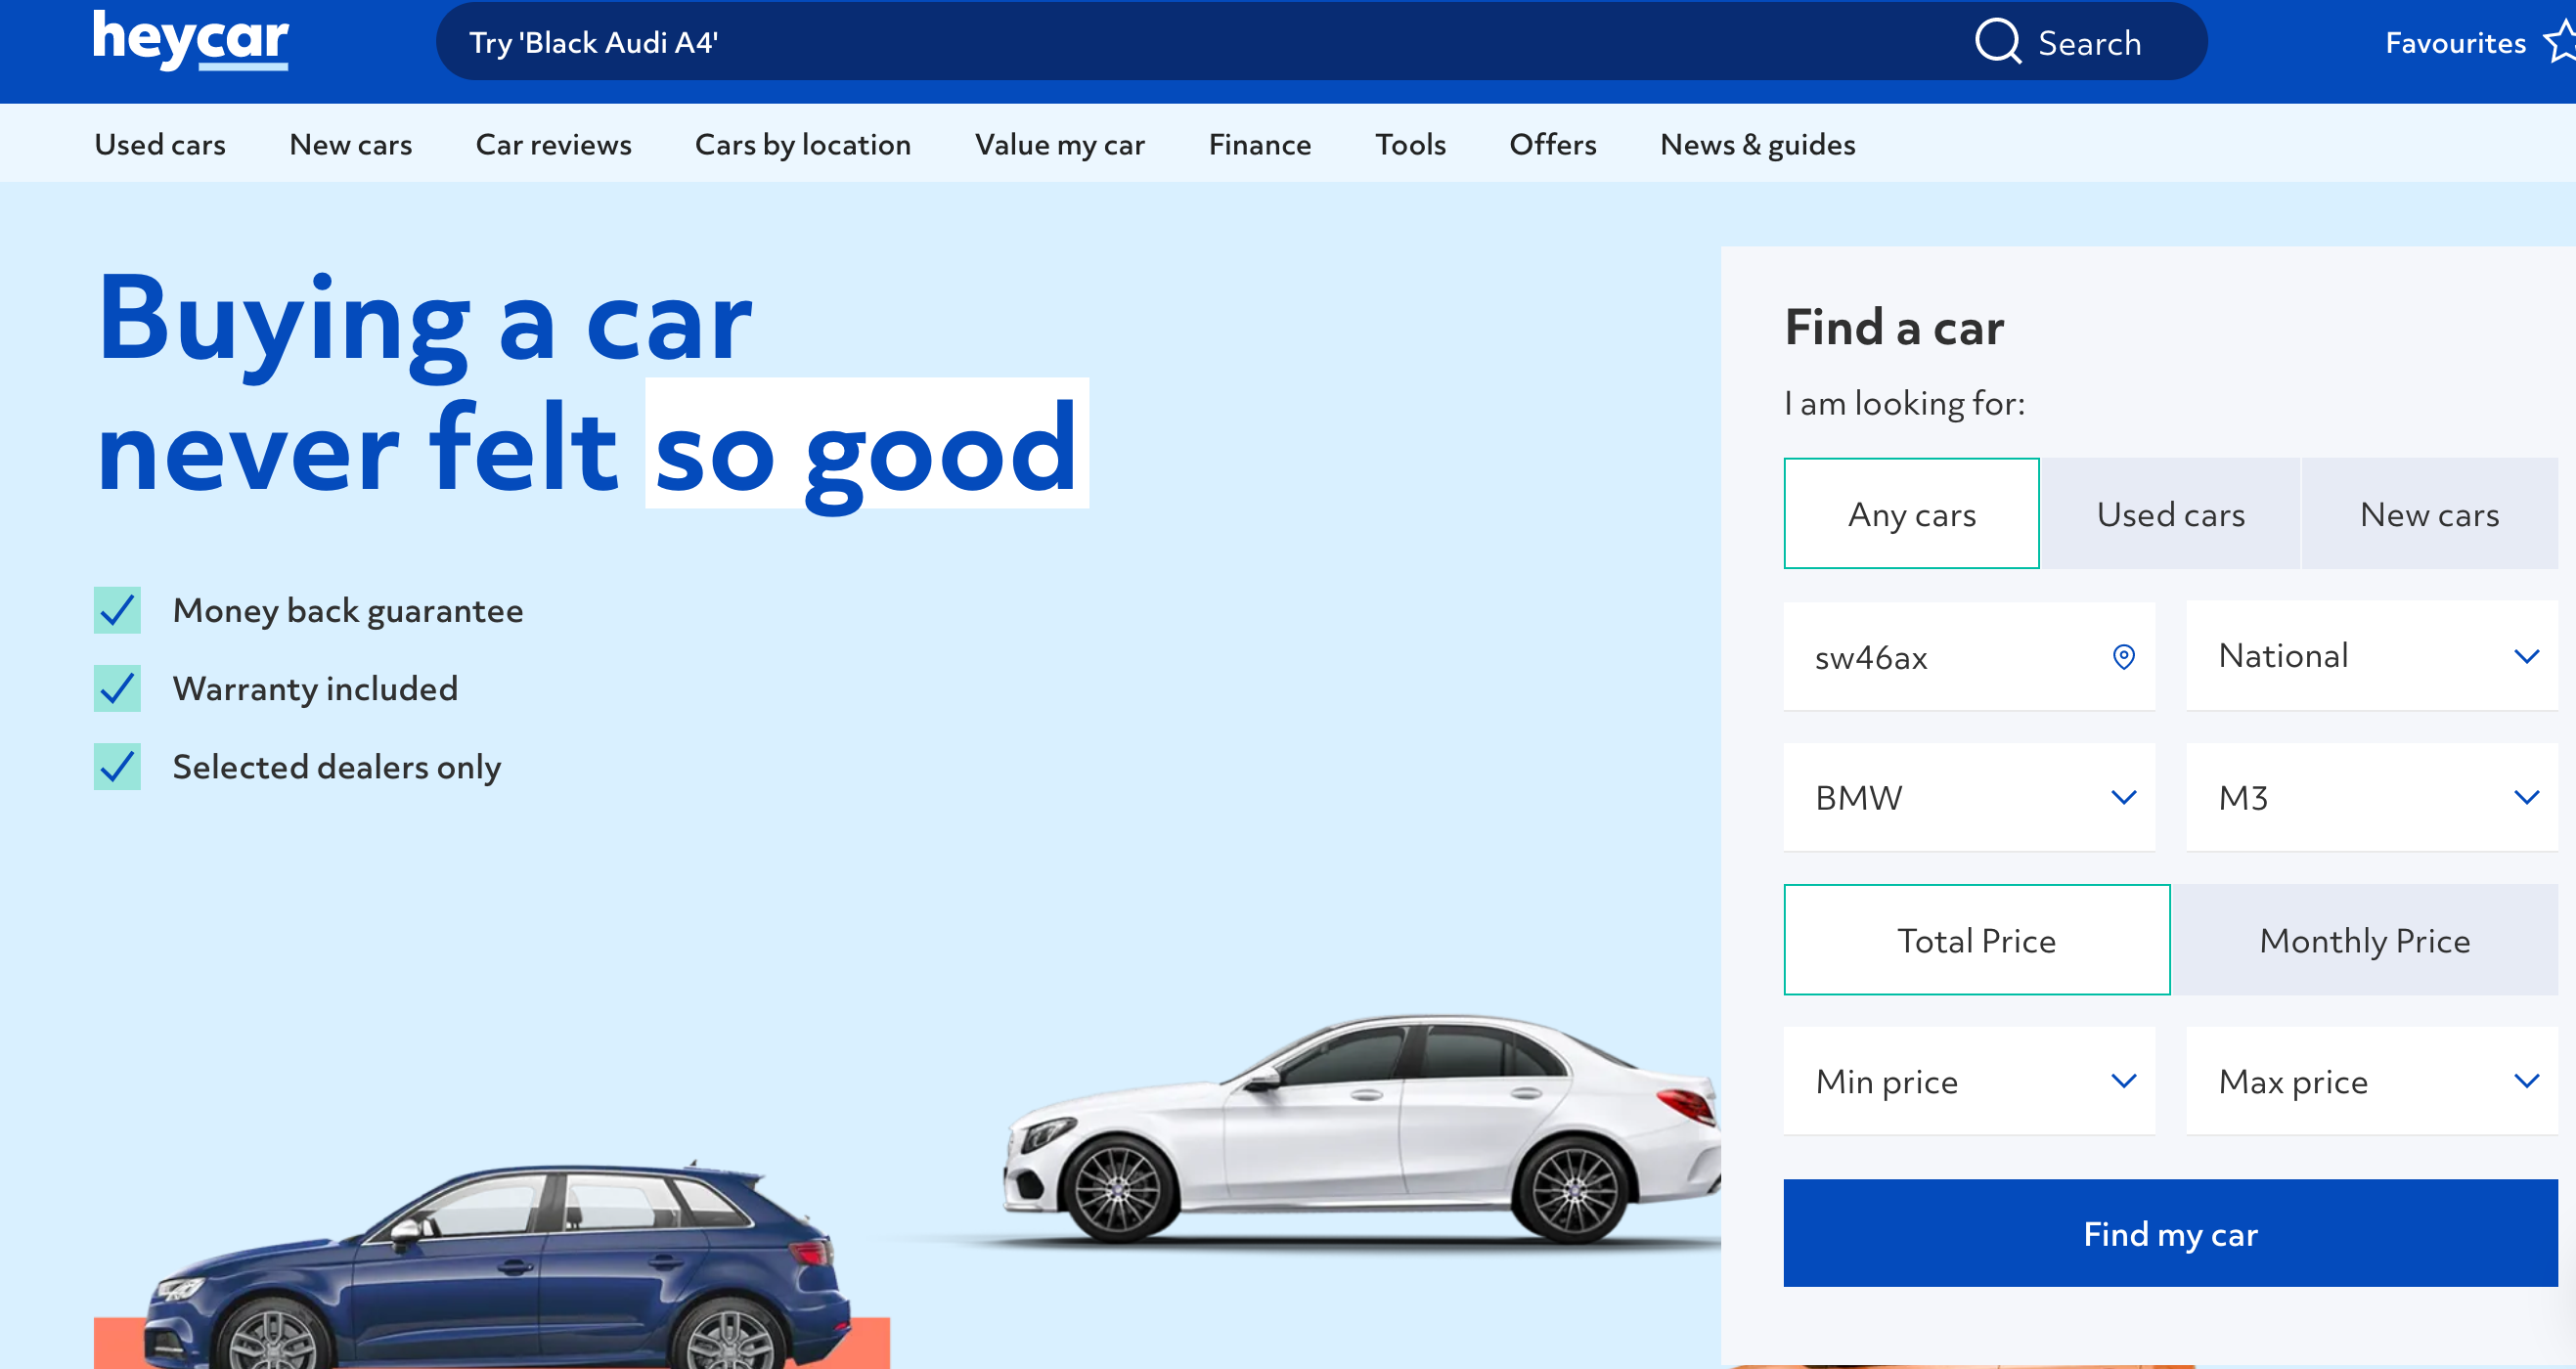Choose Monthly Price pricing mode
The height and width of the screenshot is (1369, 2576).
tap(2364, 940)
